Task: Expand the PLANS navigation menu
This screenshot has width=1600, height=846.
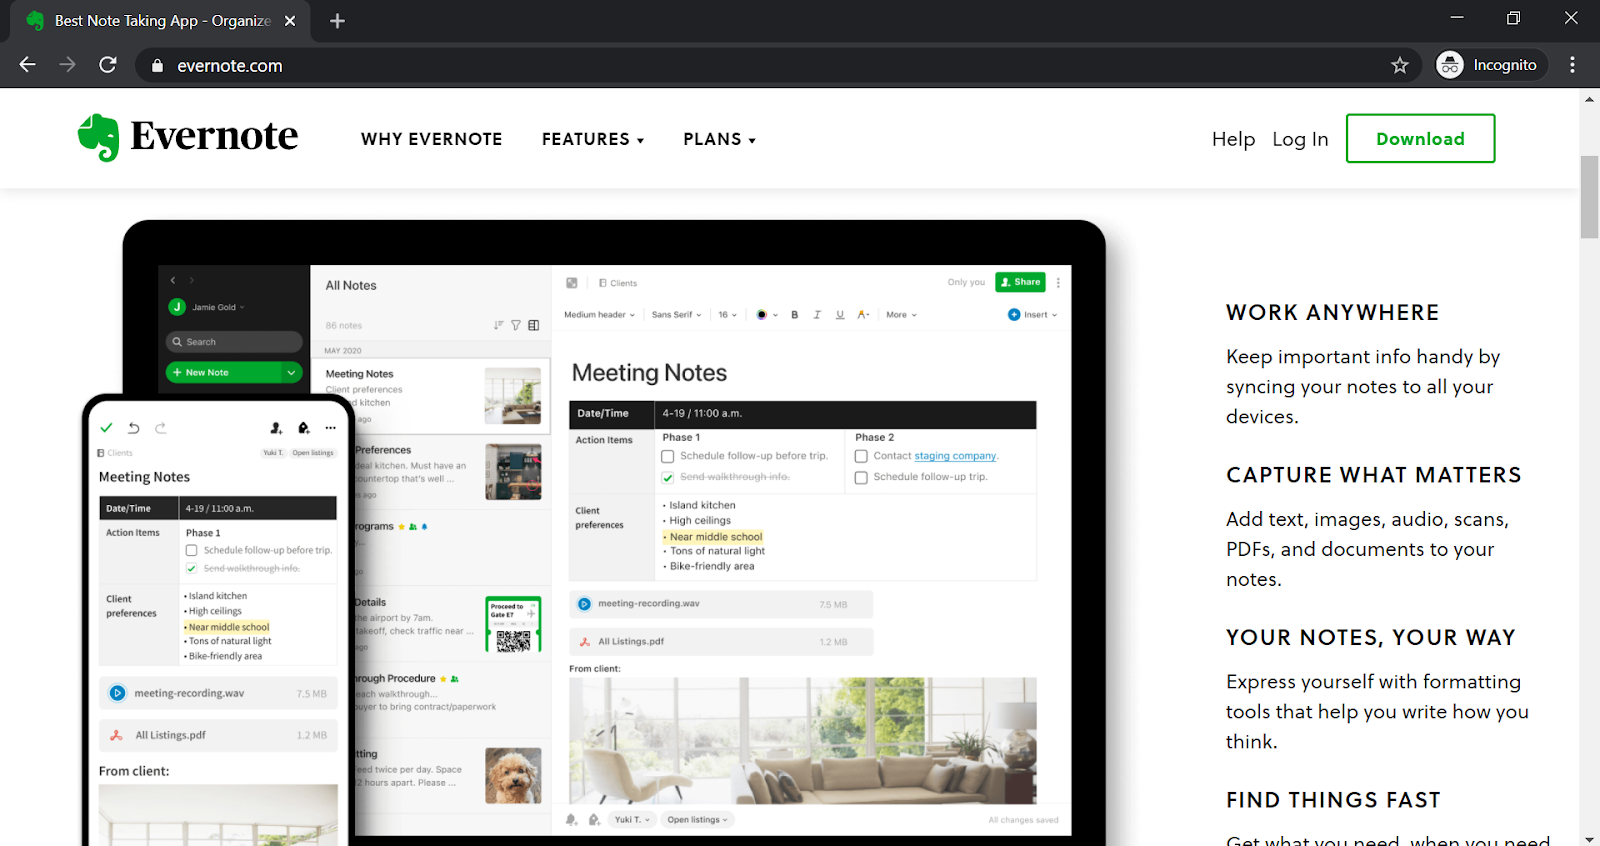Action: [x=719, y=139]
